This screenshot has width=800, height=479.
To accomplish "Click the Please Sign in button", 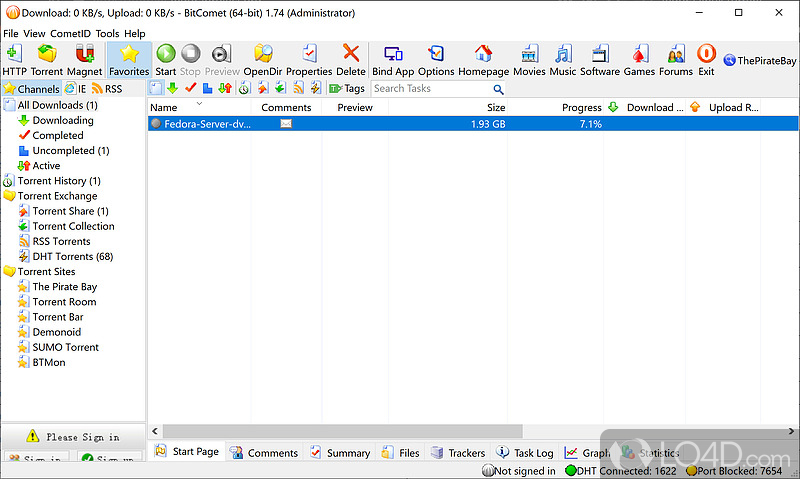I will point(73,437).
